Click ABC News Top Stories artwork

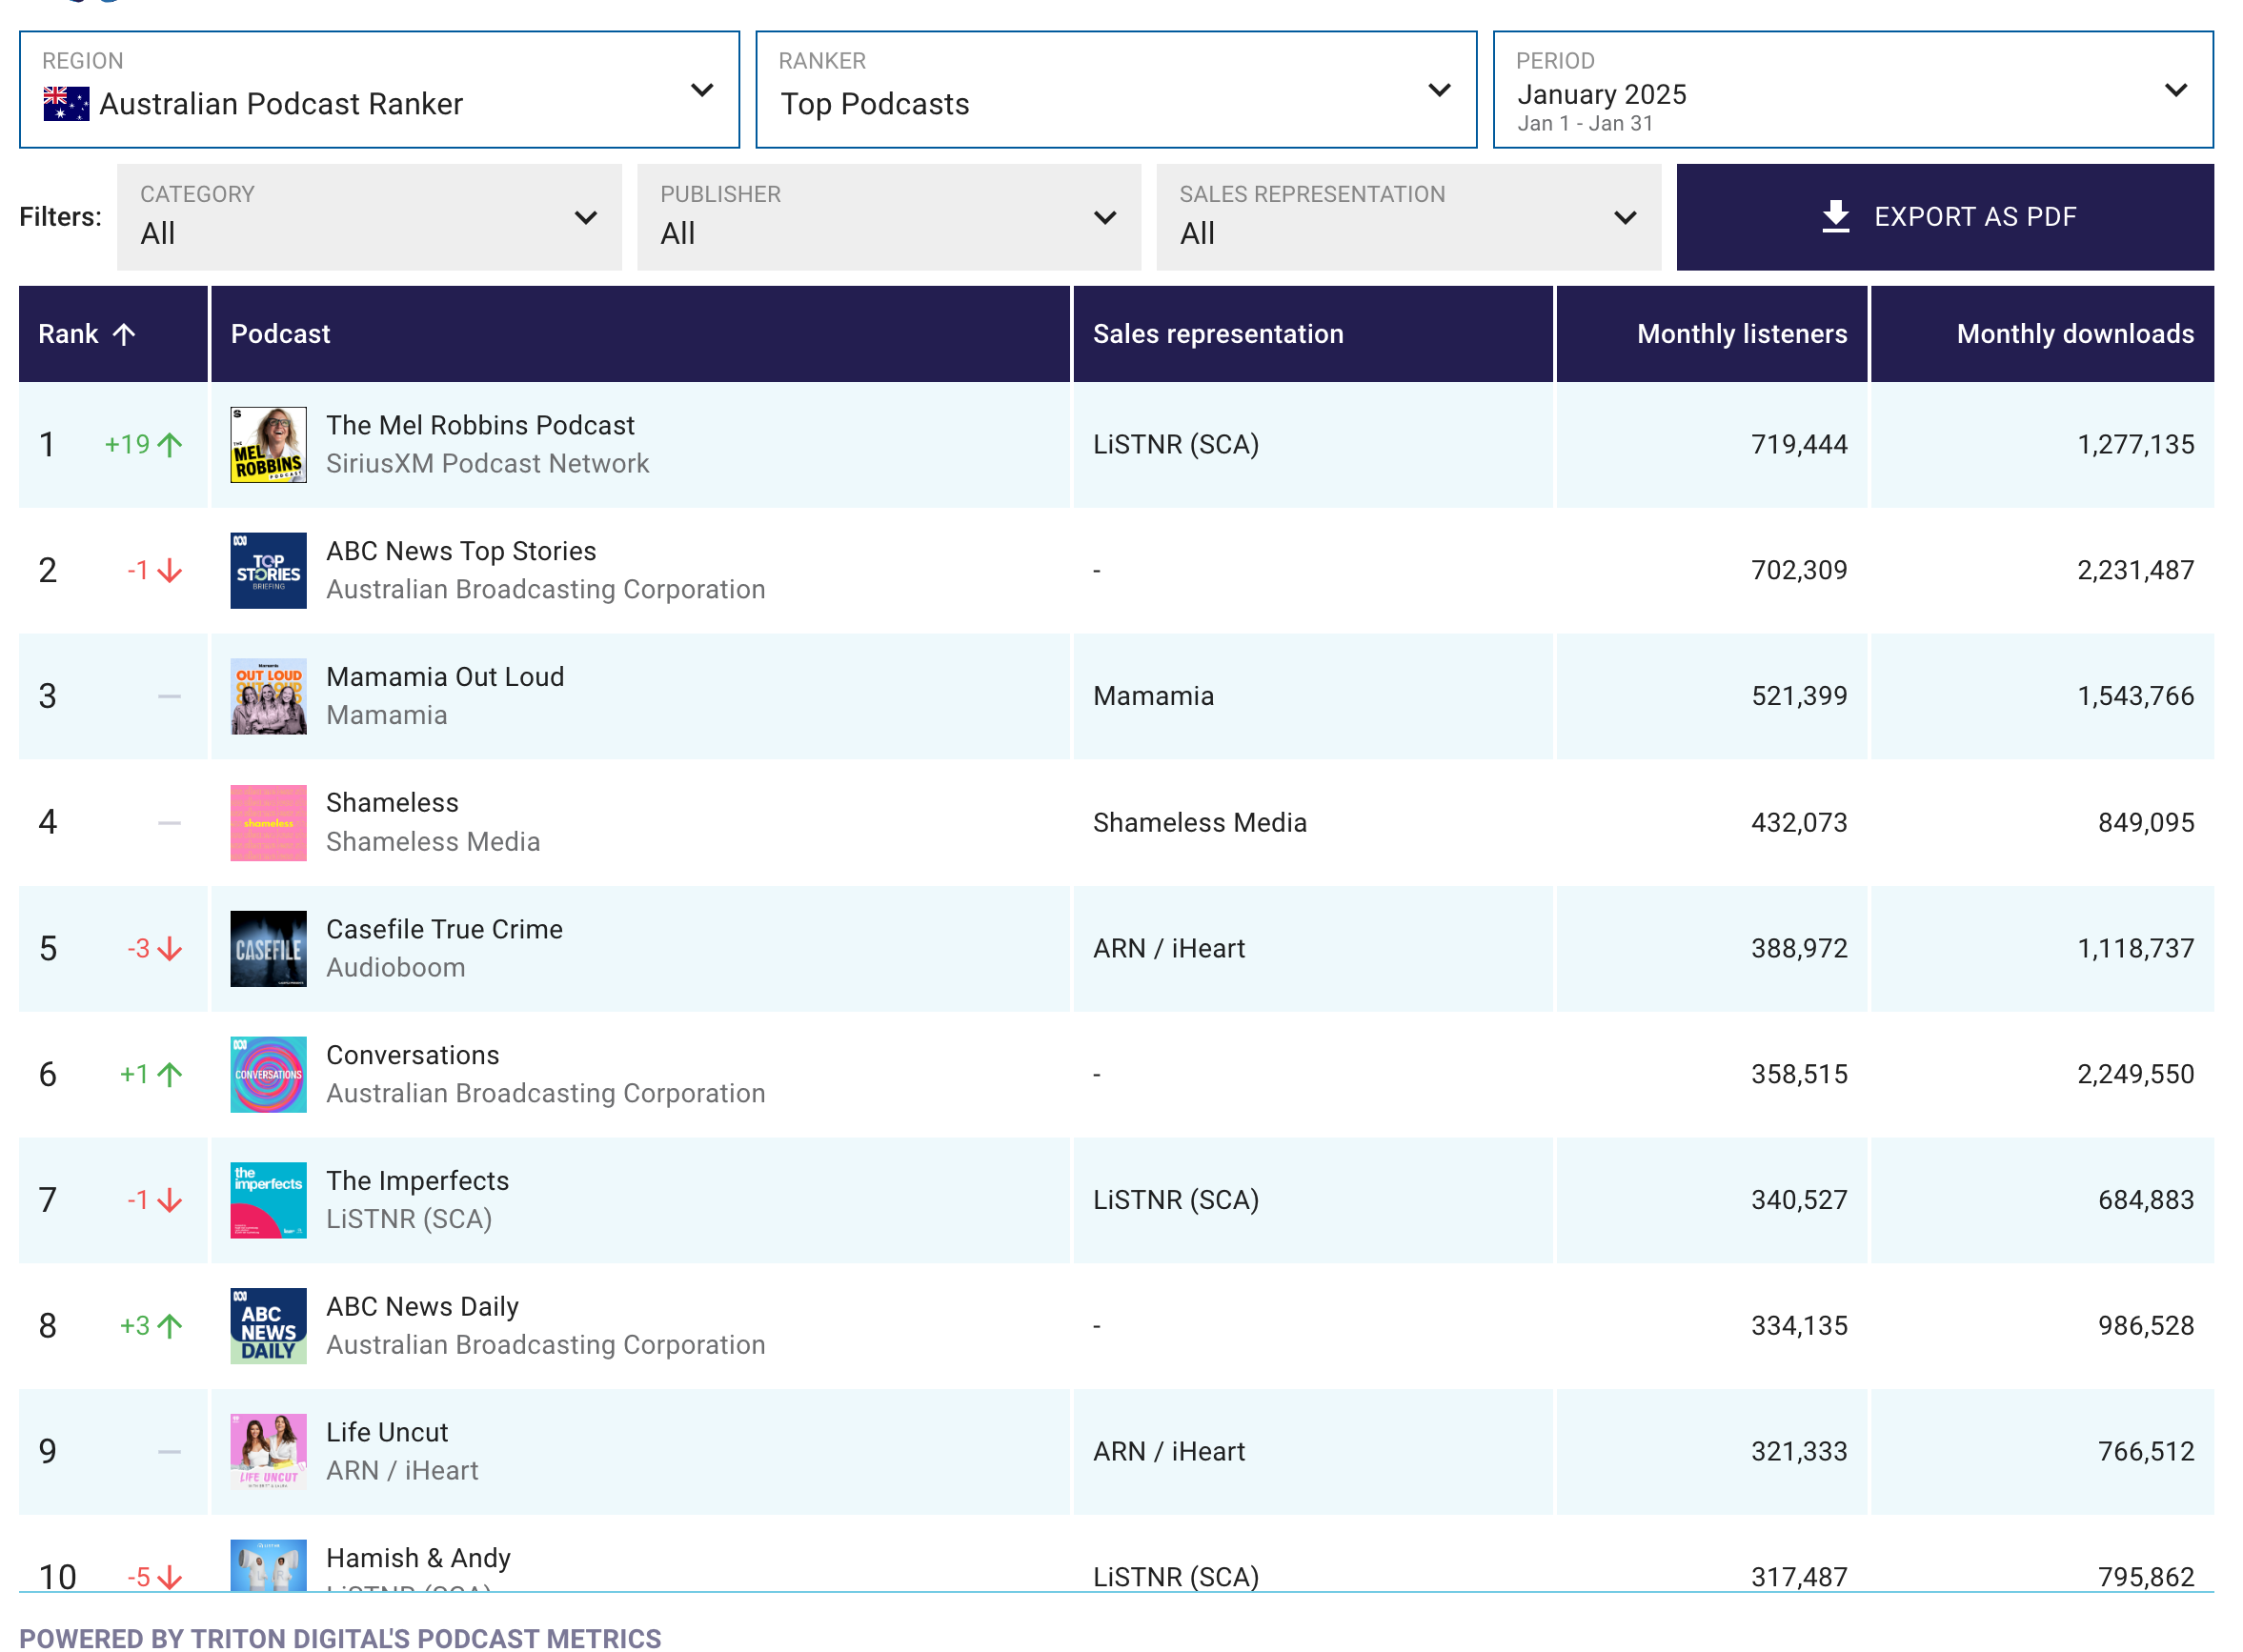(268, 571)
